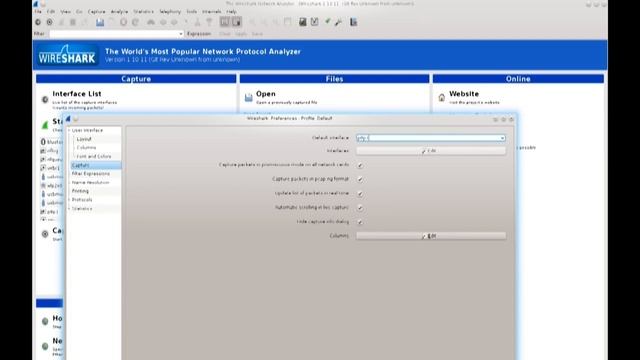Click the Expression button beside the filter
Viewport: 640px width, 360px height.
tap(199, 34)
